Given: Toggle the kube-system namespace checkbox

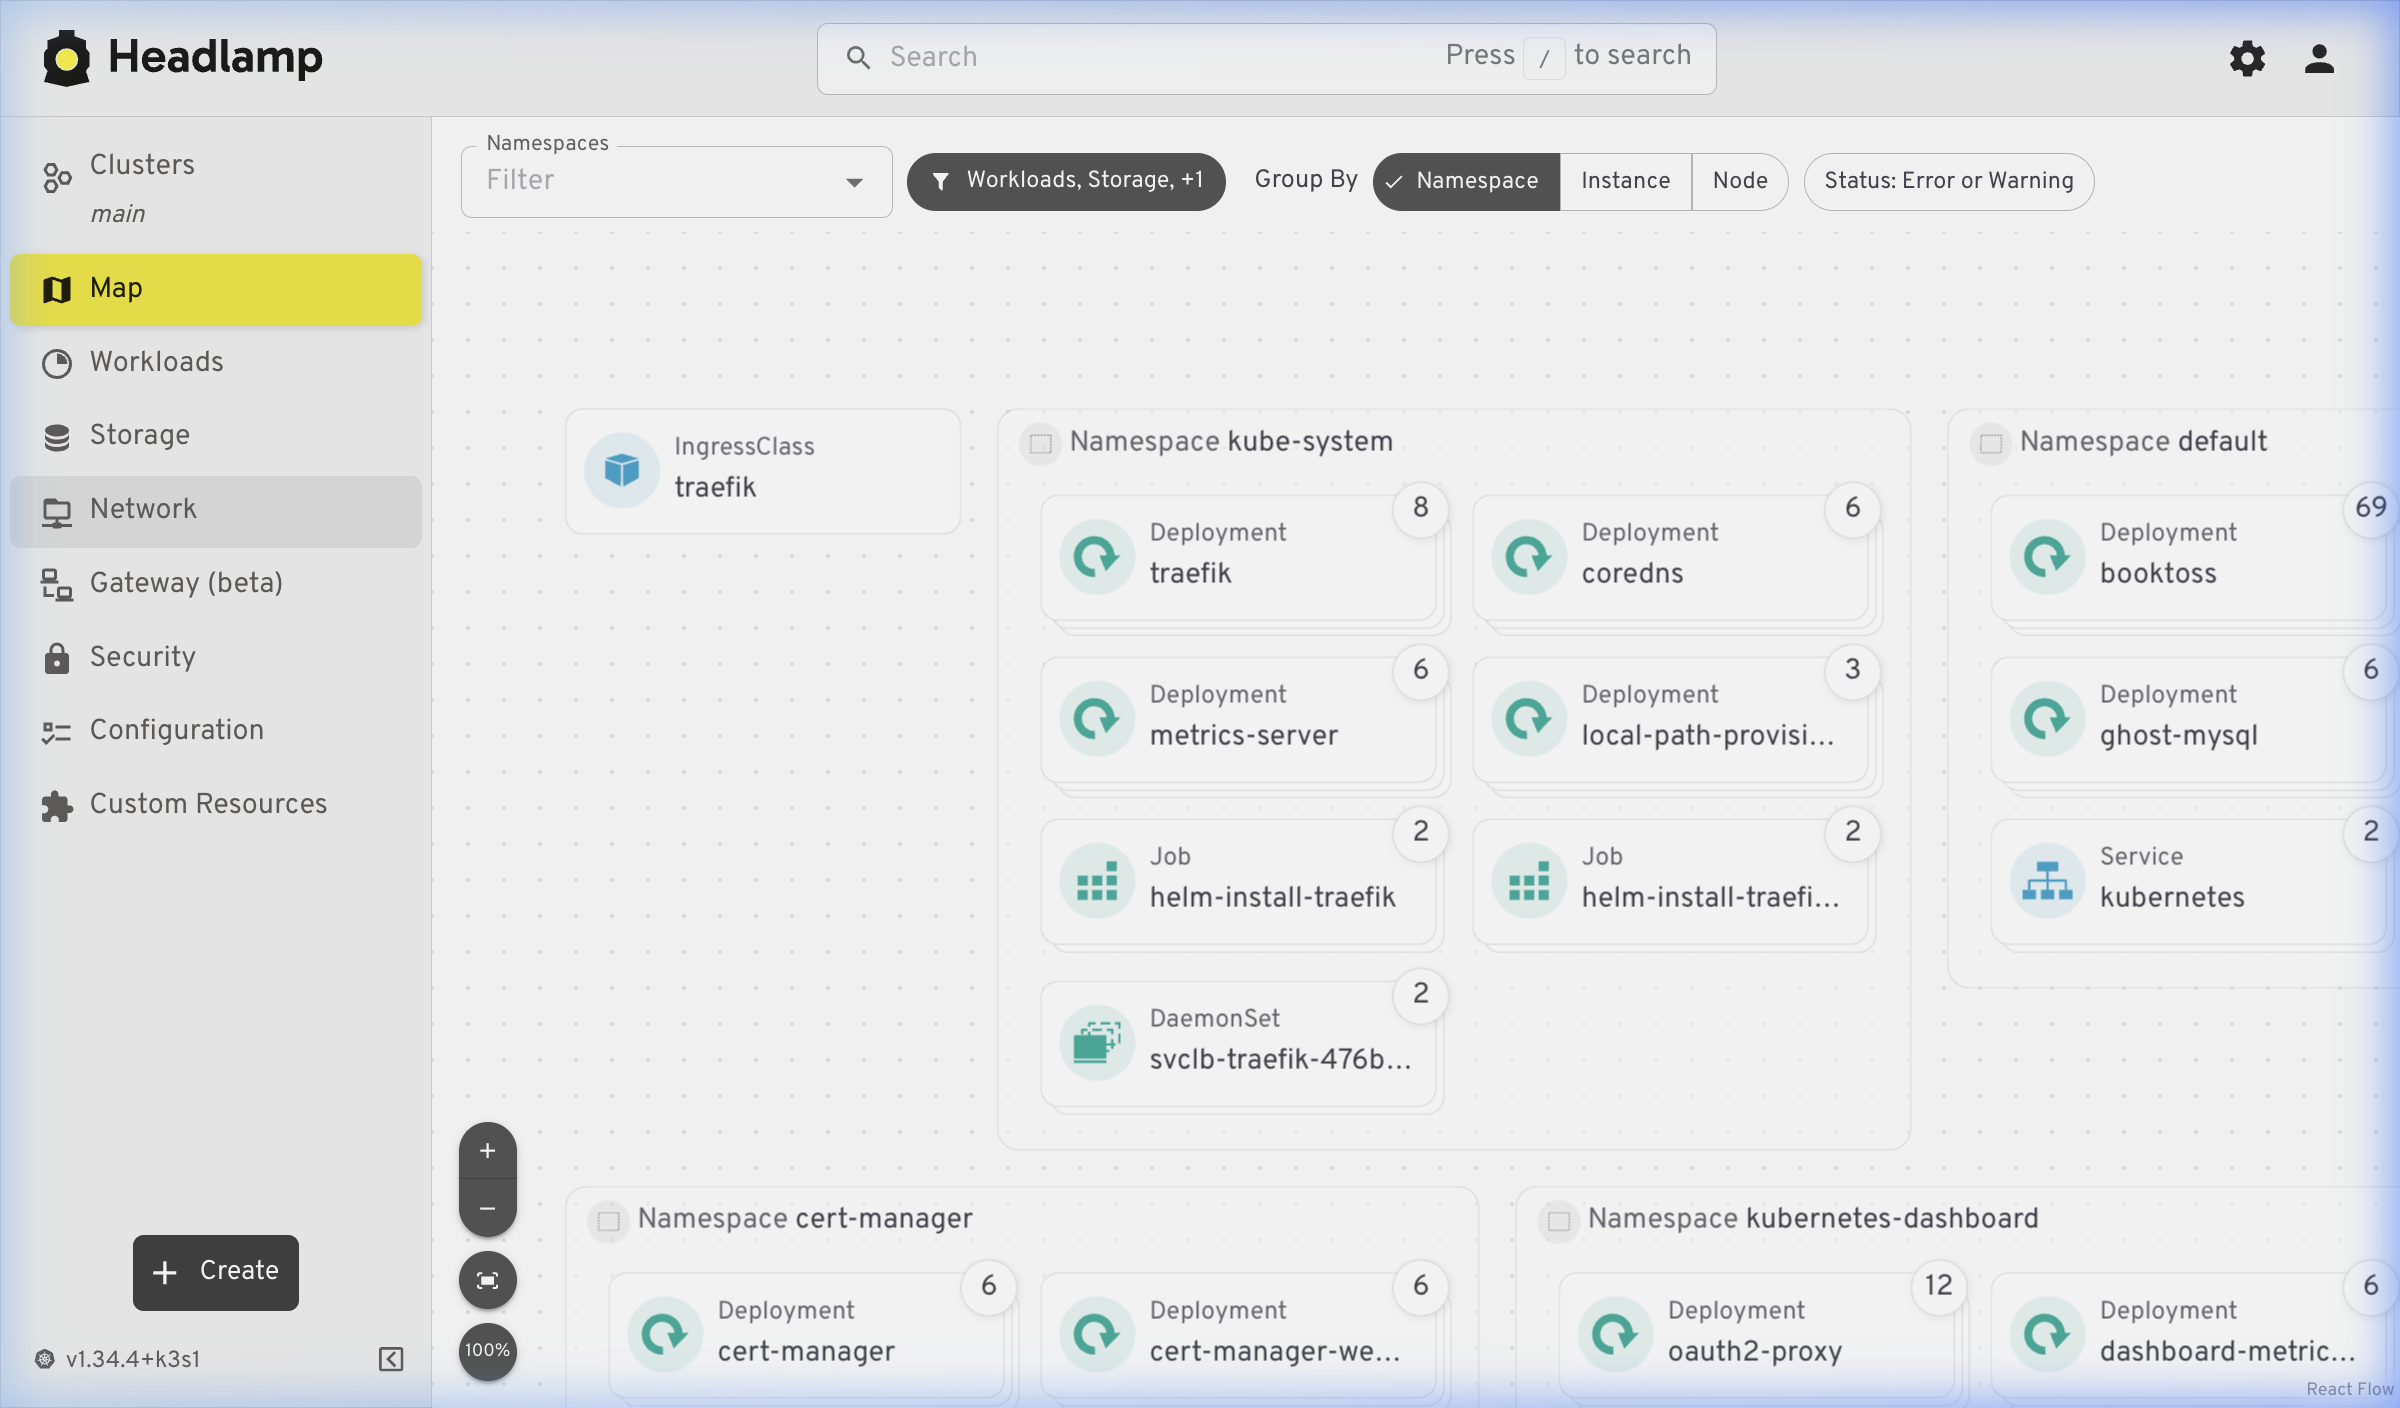Looking at the screenshot, I should [1040, 443].
